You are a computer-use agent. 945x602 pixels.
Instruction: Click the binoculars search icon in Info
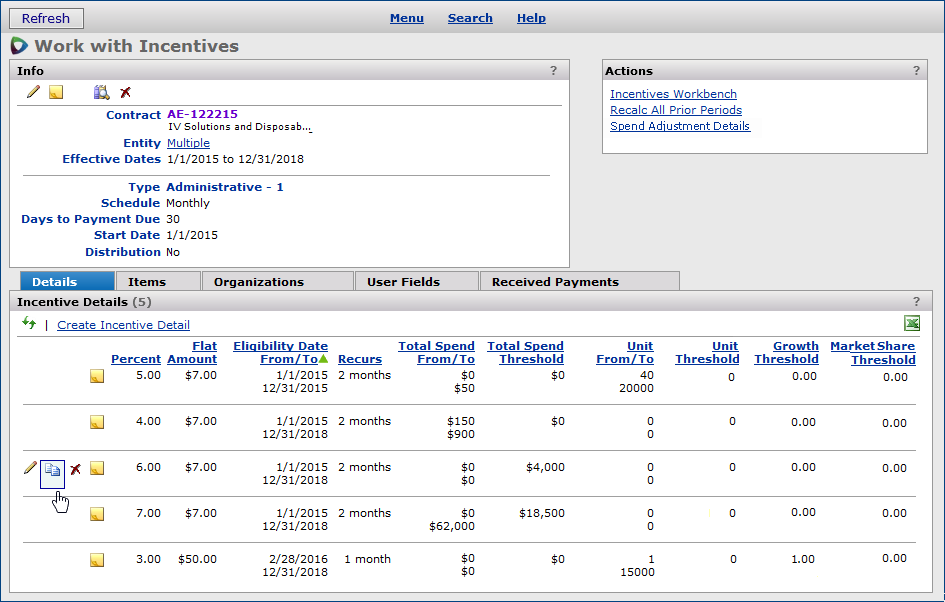click(x=101, y=92)
